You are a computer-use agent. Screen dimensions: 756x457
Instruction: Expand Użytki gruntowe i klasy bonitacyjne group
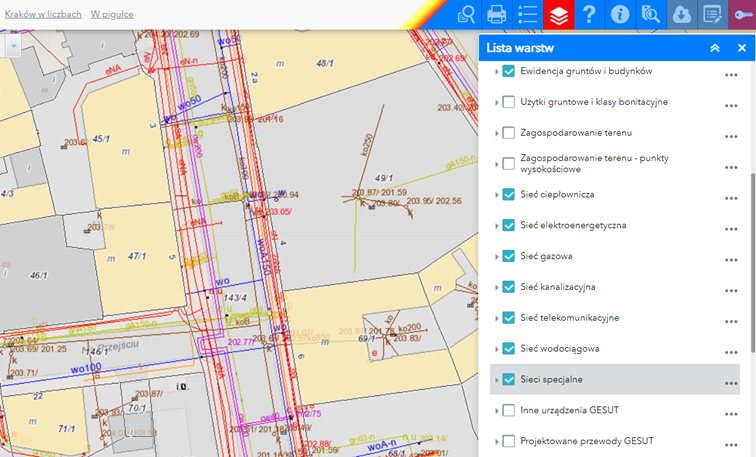coord(496,102)
